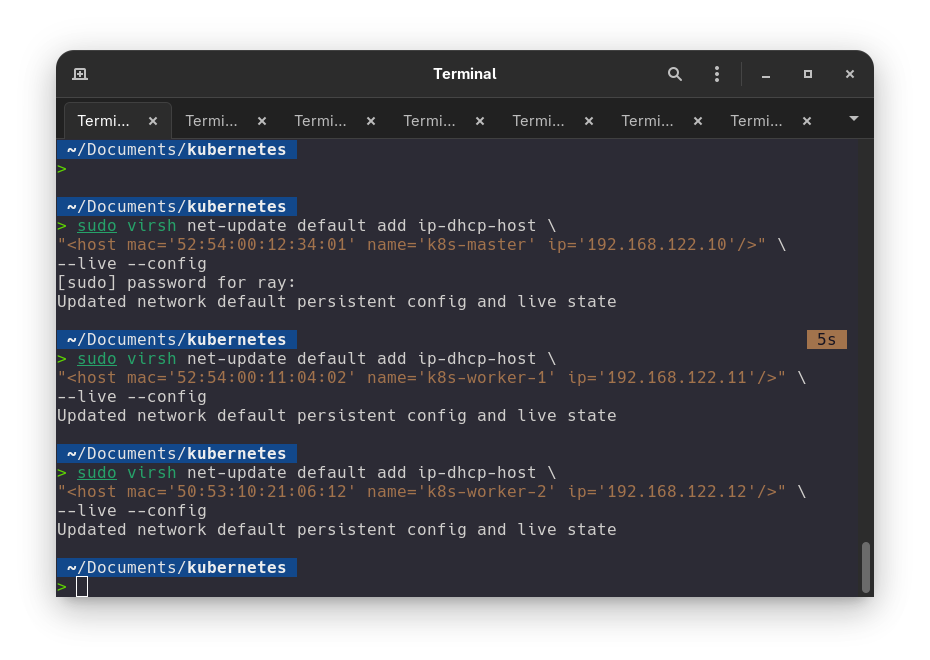This screenshot has height=660, width=930.
Task: Close the first terminal tab
Action: point(153,121)
